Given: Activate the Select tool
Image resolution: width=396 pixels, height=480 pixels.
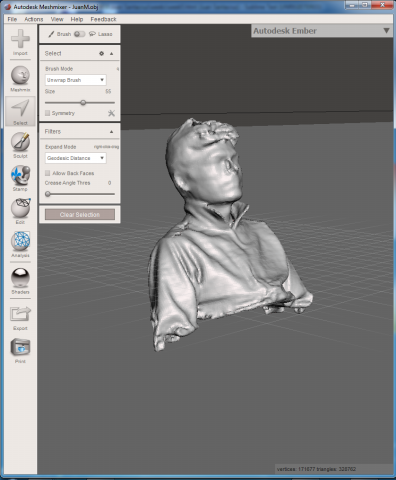Looking at the screenshot, I should (20, 111).
